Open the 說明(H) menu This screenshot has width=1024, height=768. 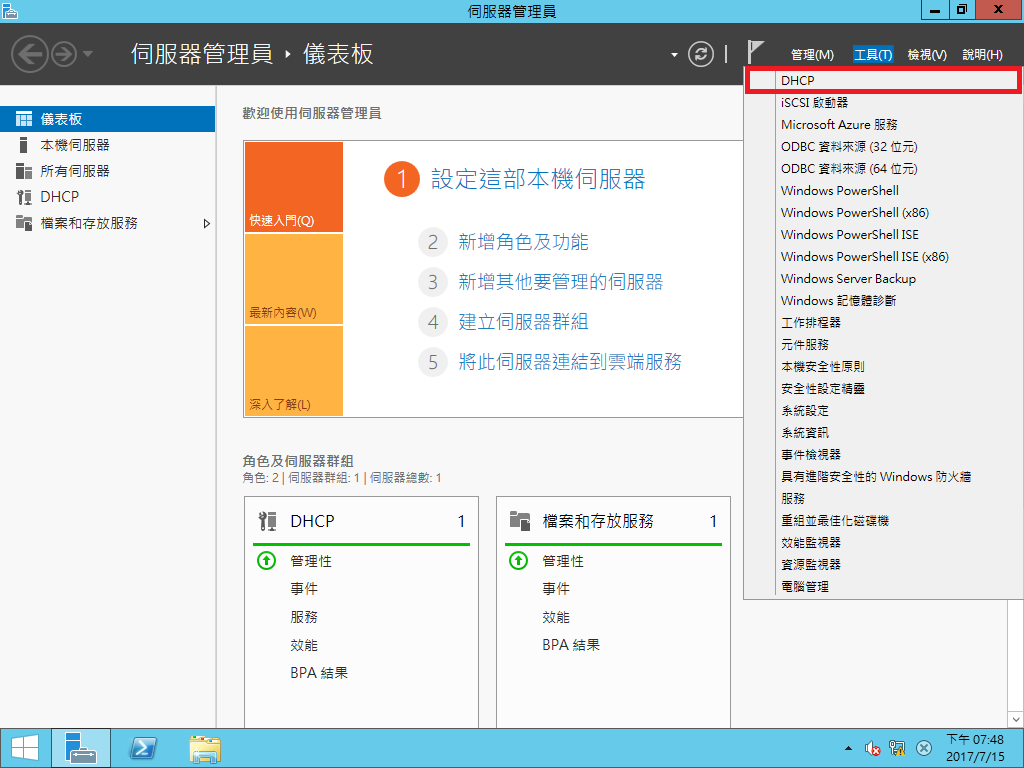click(982, 55)
